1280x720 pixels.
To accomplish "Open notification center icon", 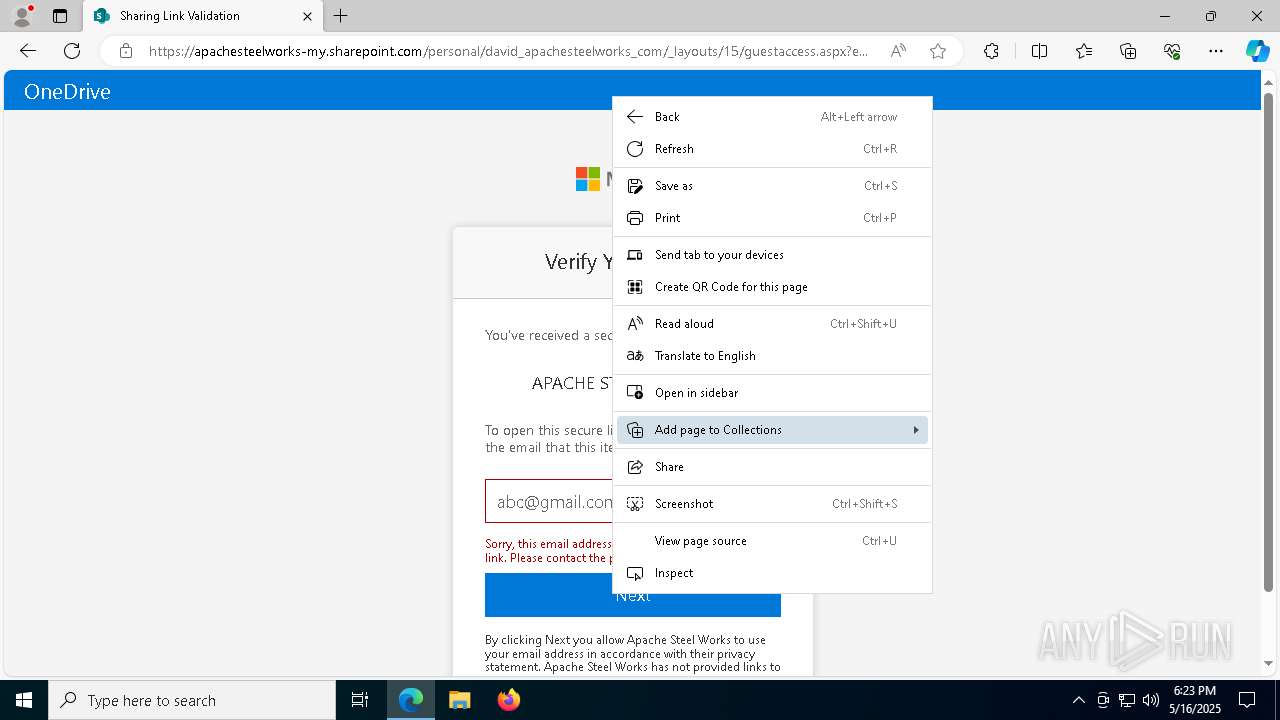I will (1247, 700).
